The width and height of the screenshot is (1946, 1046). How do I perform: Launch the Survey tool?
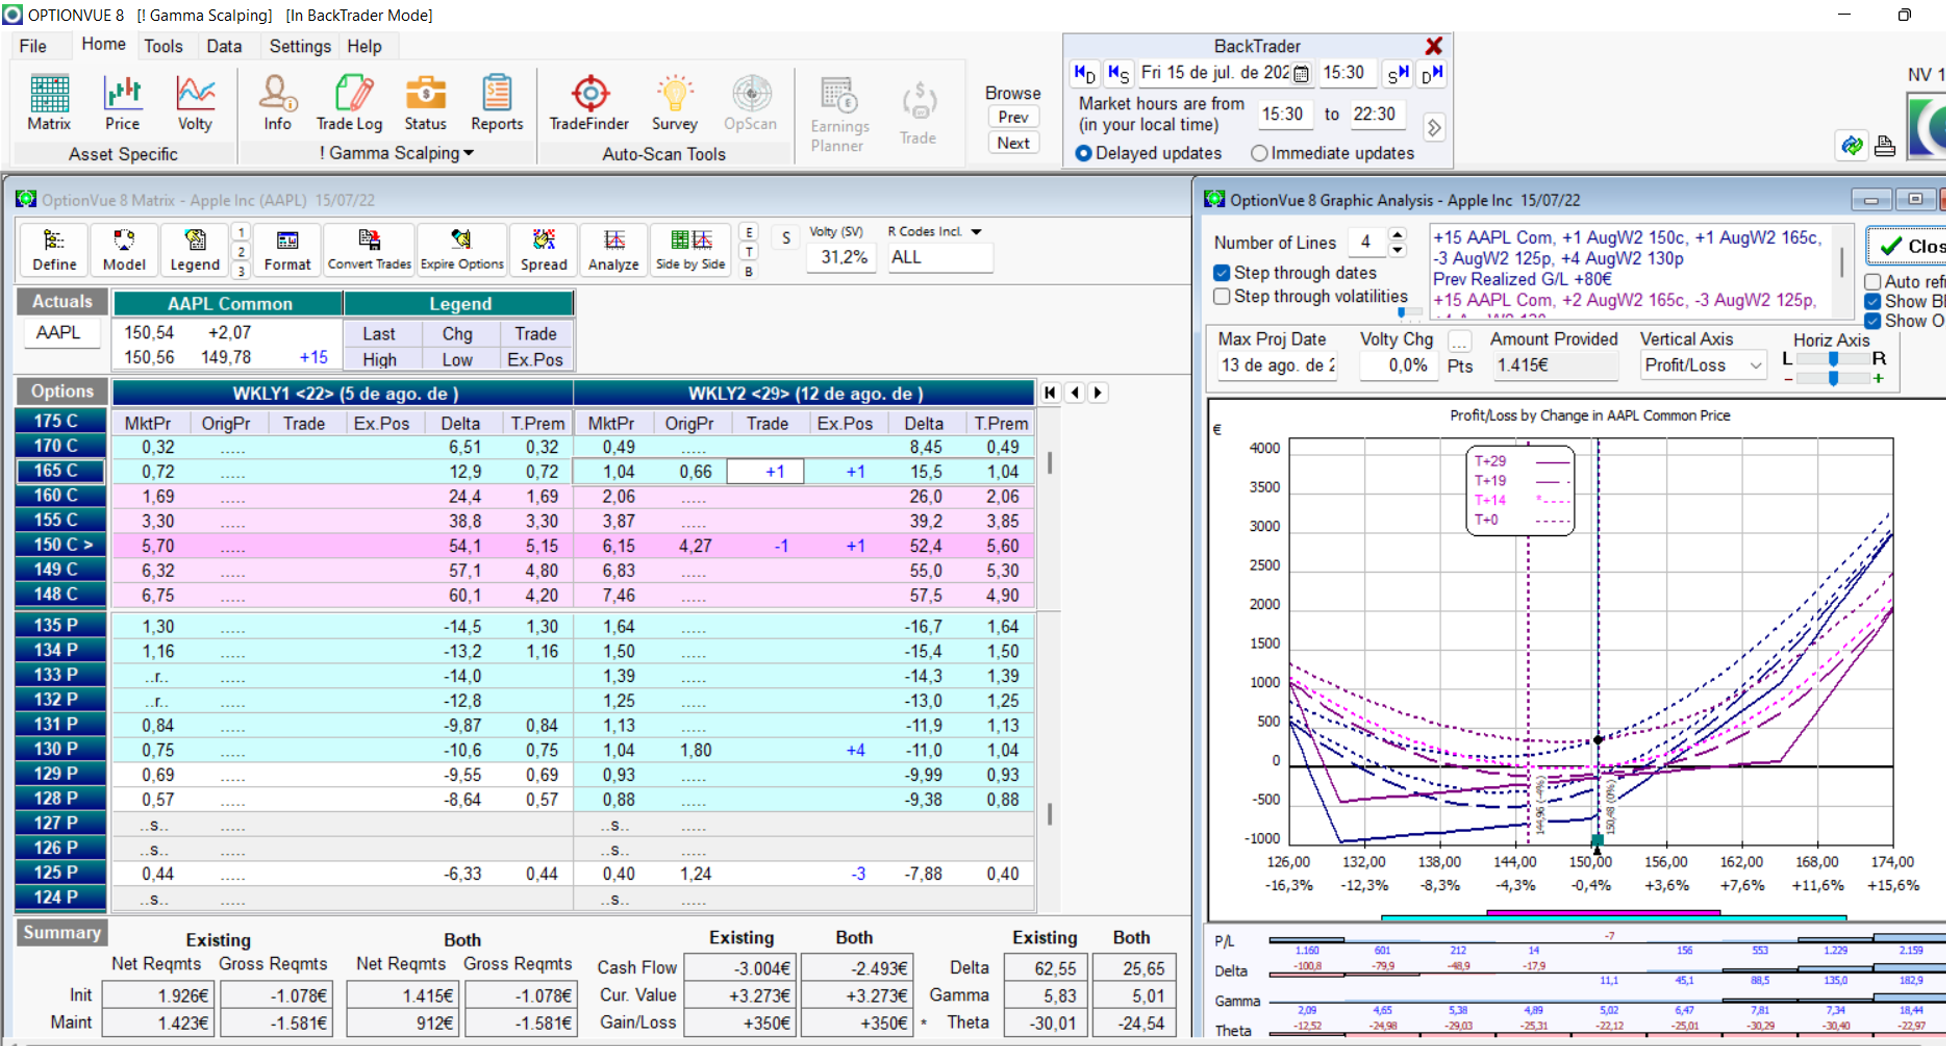674,103
